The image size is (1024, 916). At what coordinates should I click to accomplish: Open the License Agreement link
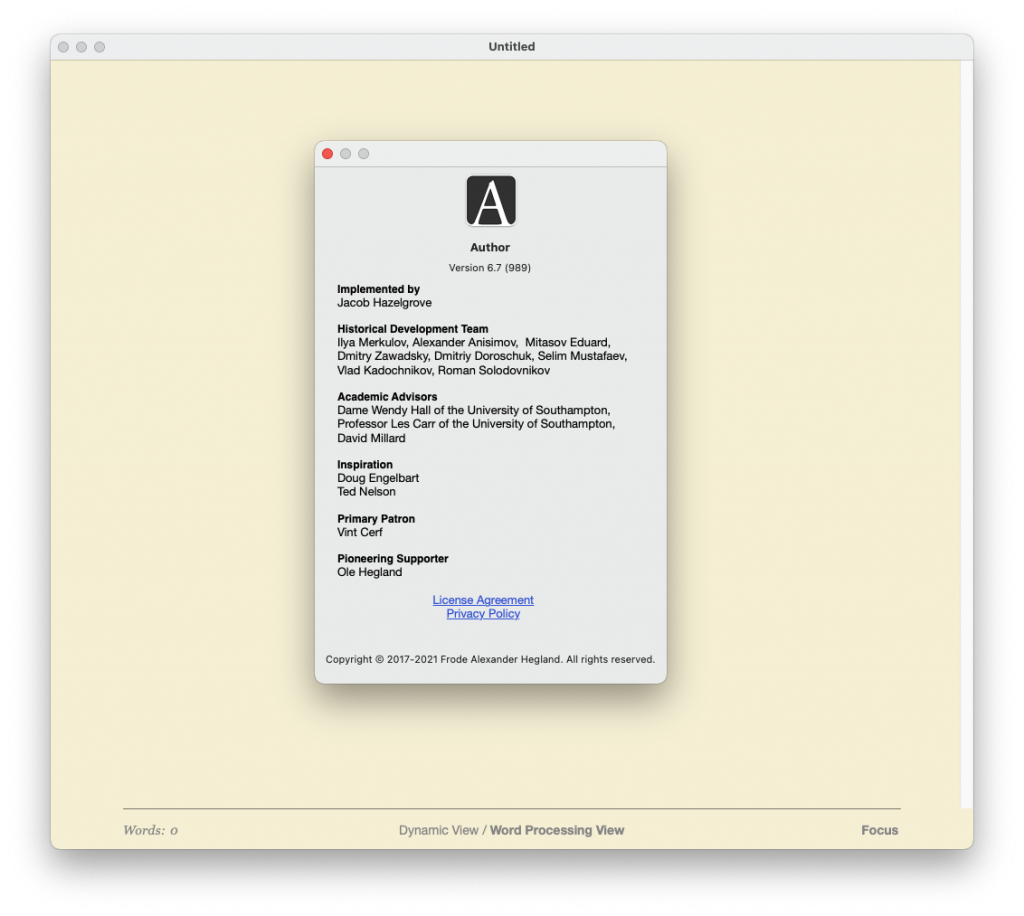click(483, 599)
